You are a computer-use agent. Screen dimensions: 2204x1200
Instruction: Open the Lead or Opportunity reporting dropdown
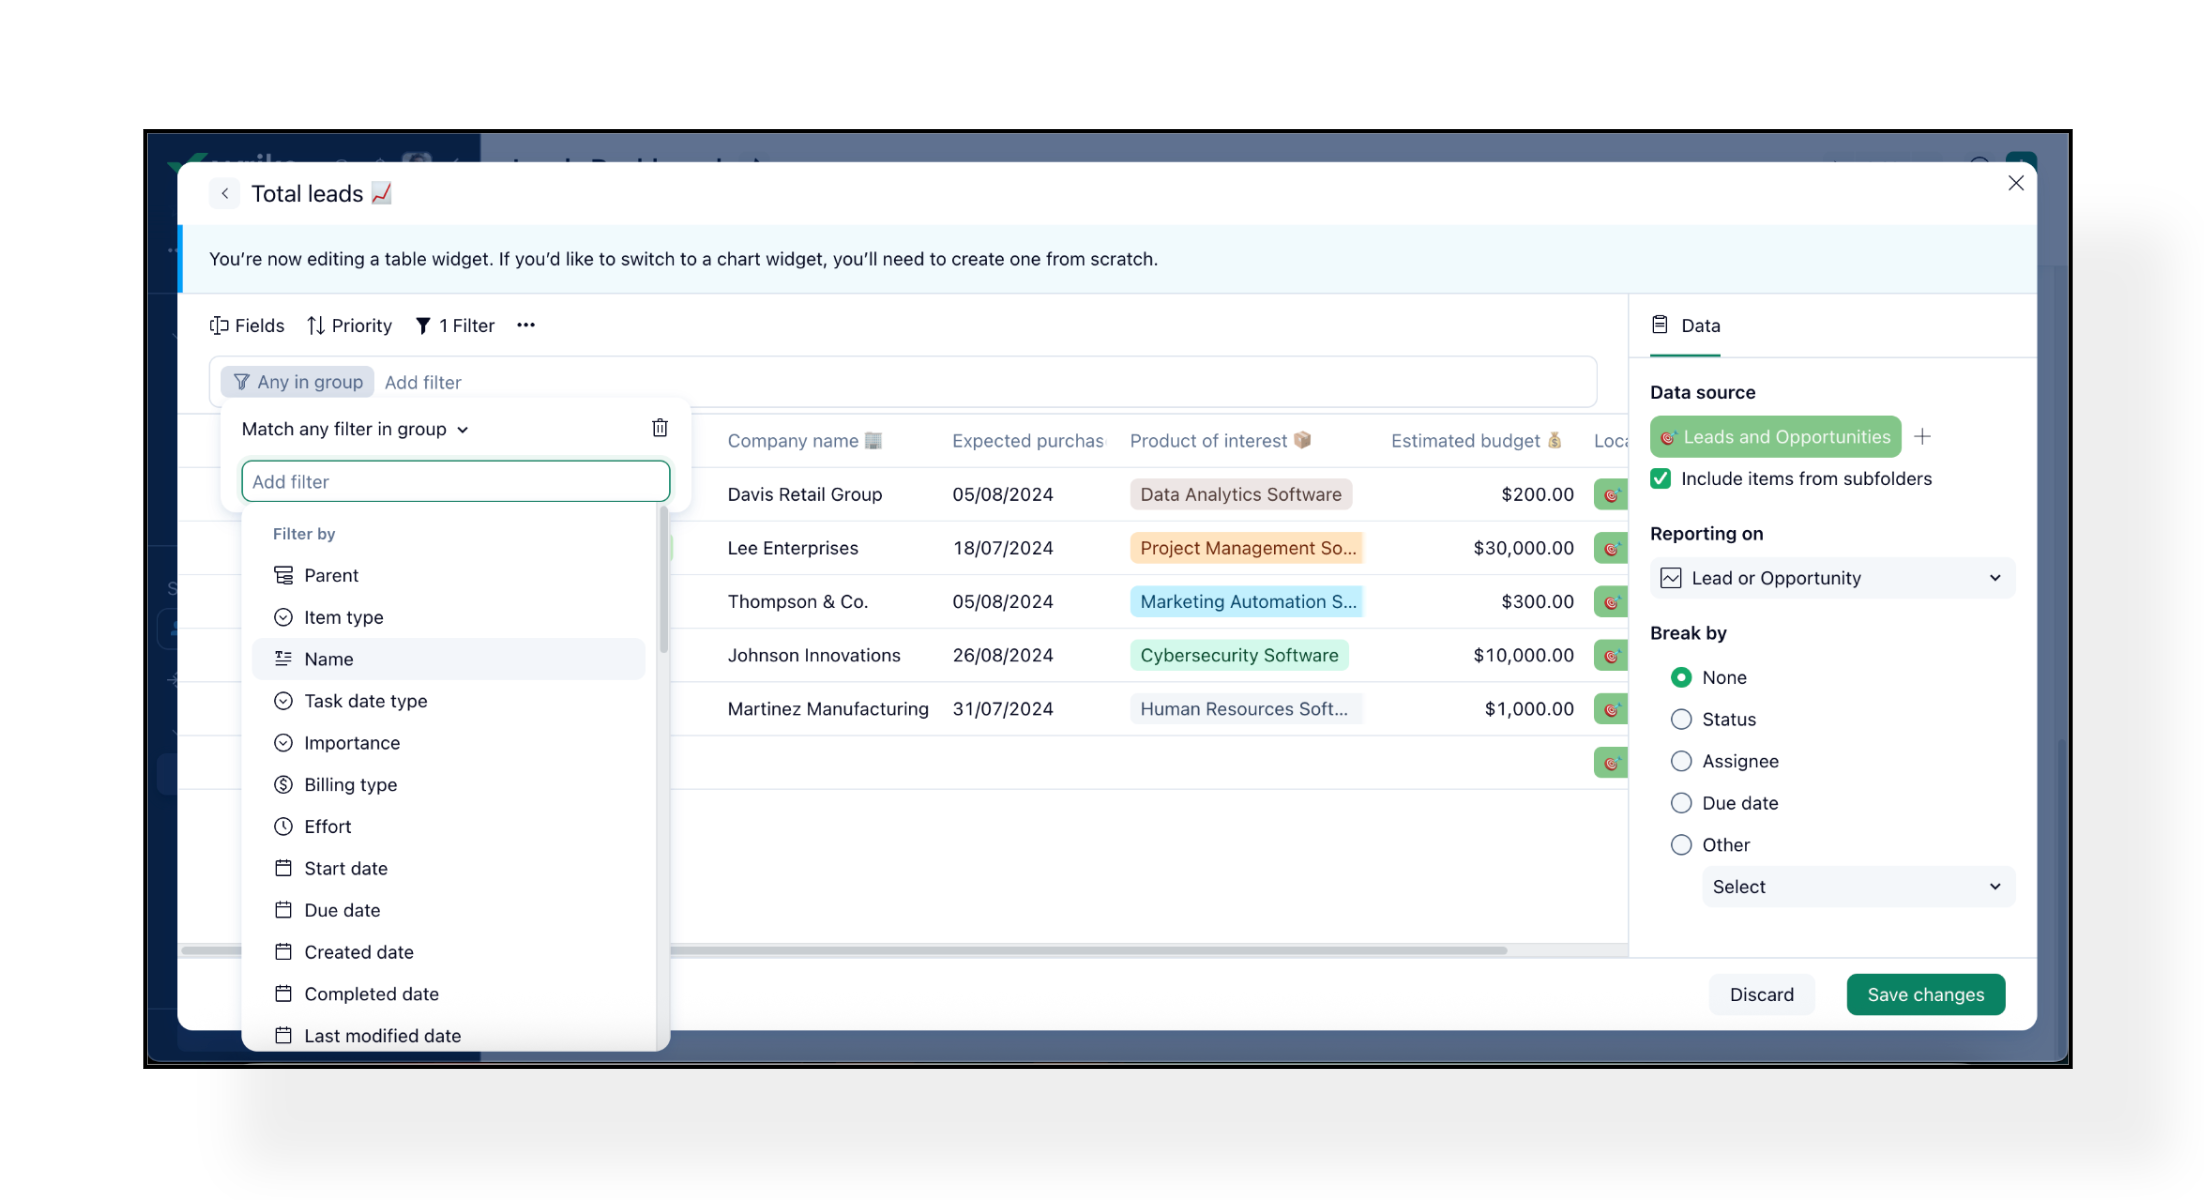pyautogui.click(x=1832, y=578)
